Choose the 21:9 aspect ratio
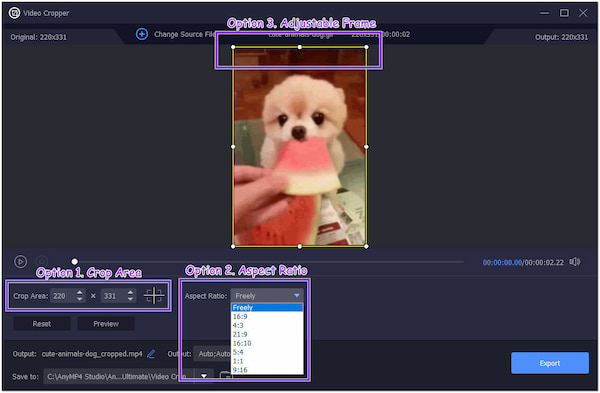Image resolution: width=600 pixels, height=393 pixels. point(267,334)
